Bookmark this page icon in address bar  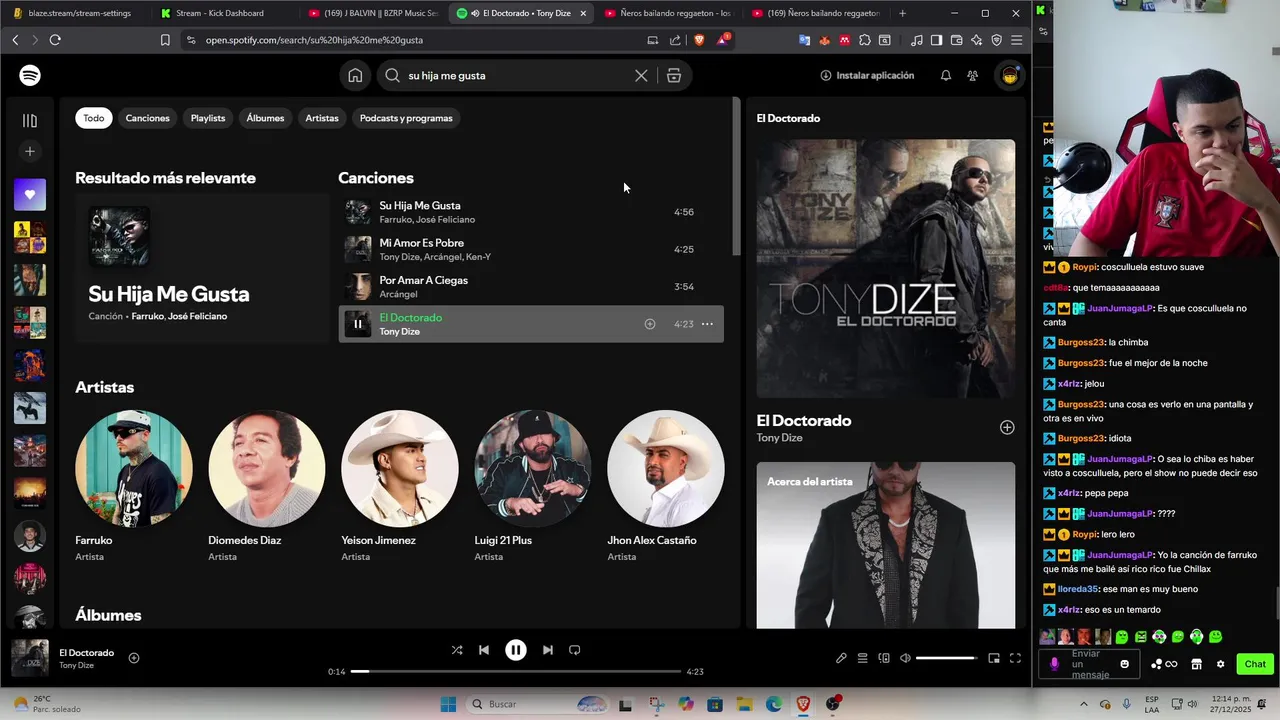[165, 40]
